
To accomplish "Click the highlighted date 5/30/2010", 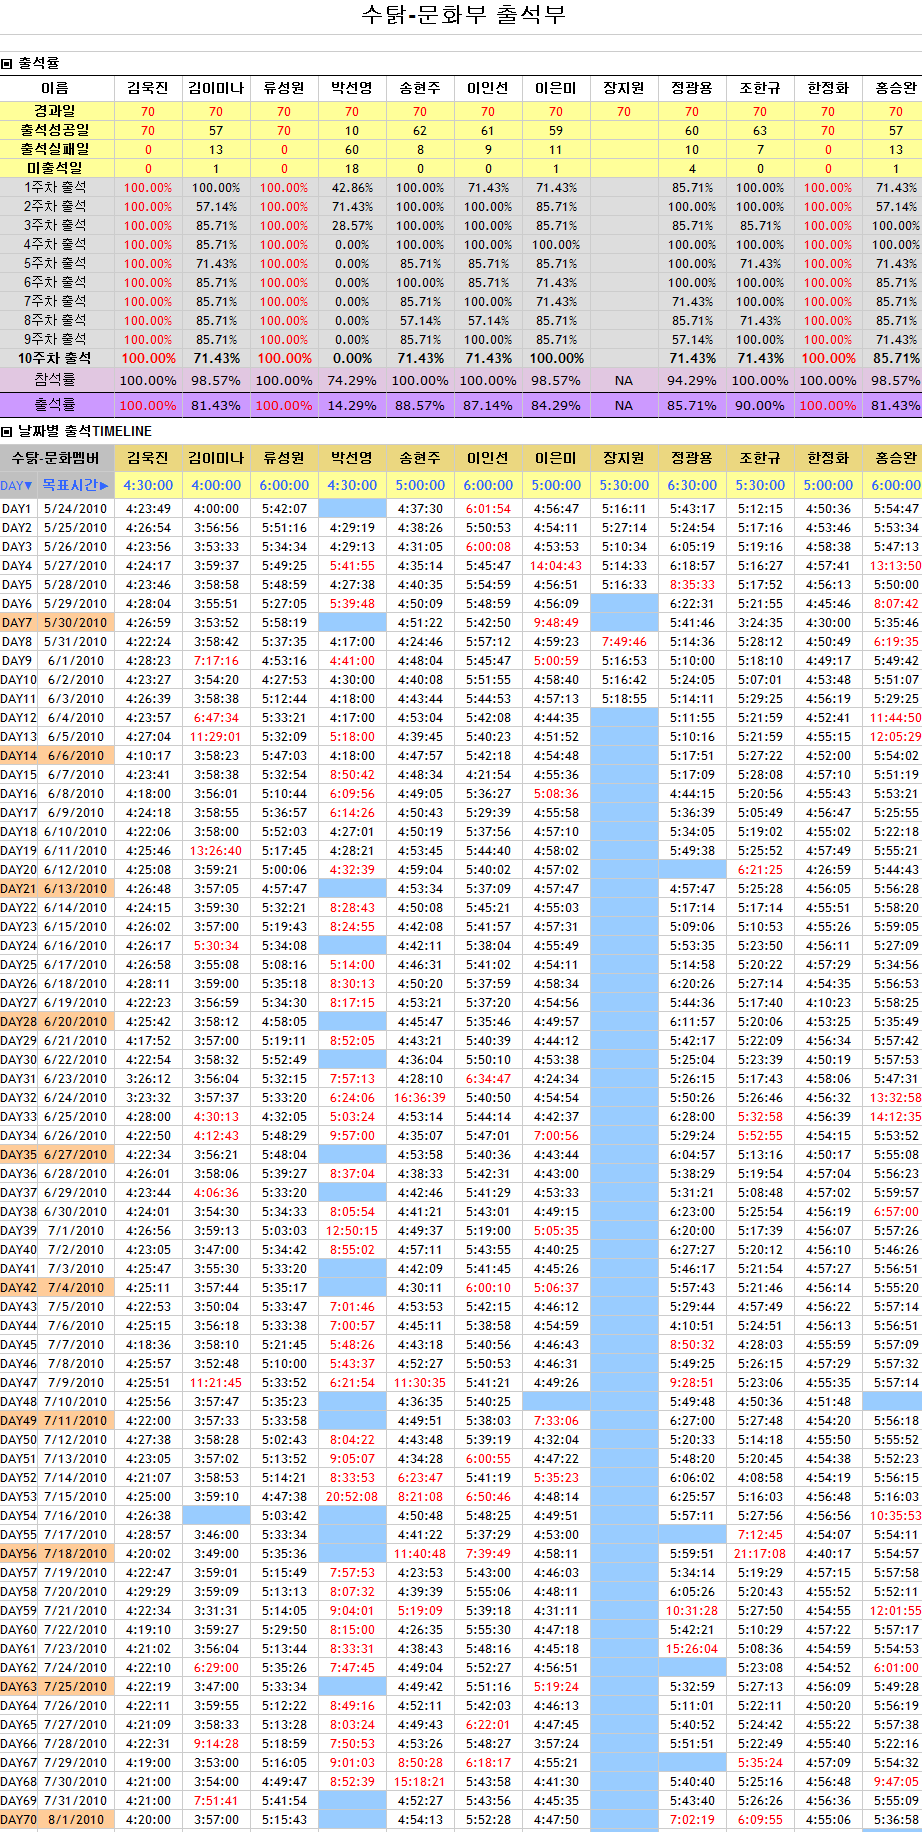I will (x=75, y=622).
